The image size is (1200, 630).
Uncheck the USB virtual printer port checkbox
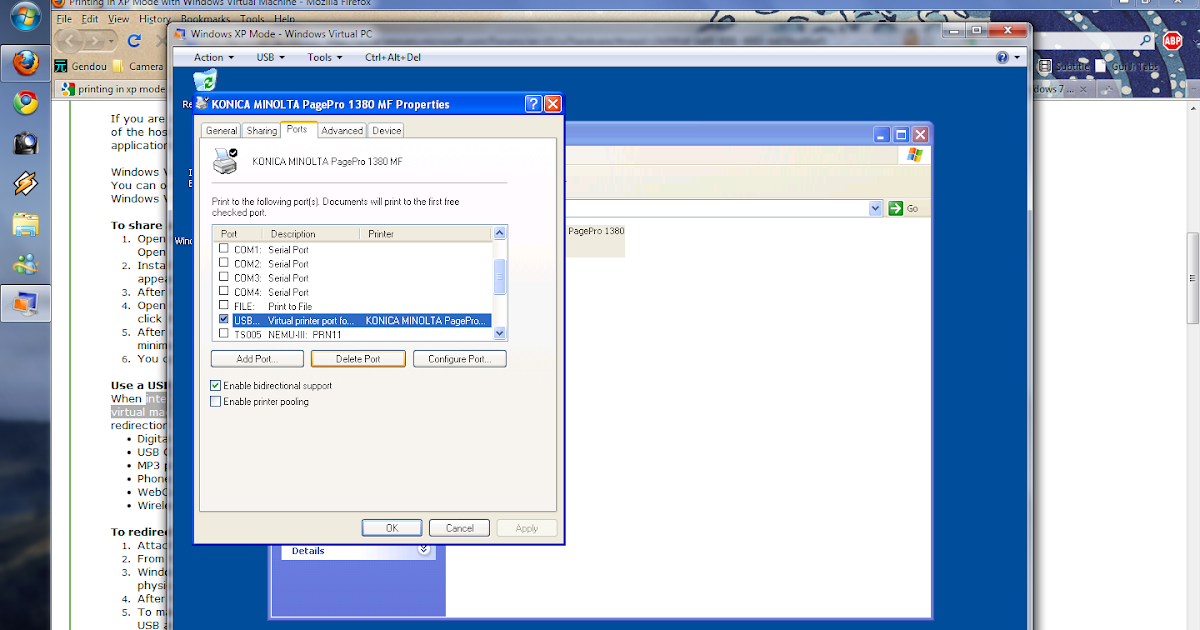[224, 320]
